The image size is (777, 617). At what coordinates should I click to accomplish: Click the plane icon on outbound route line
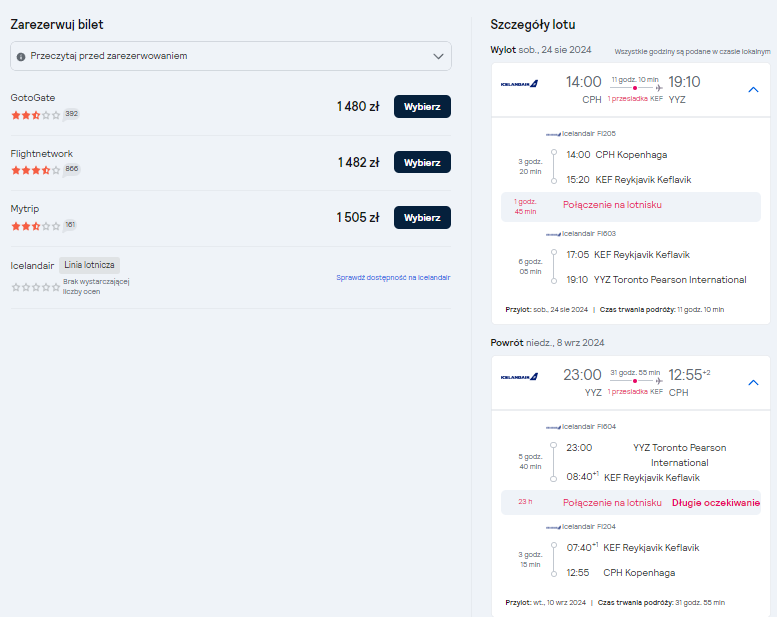(x=659, y=88)
